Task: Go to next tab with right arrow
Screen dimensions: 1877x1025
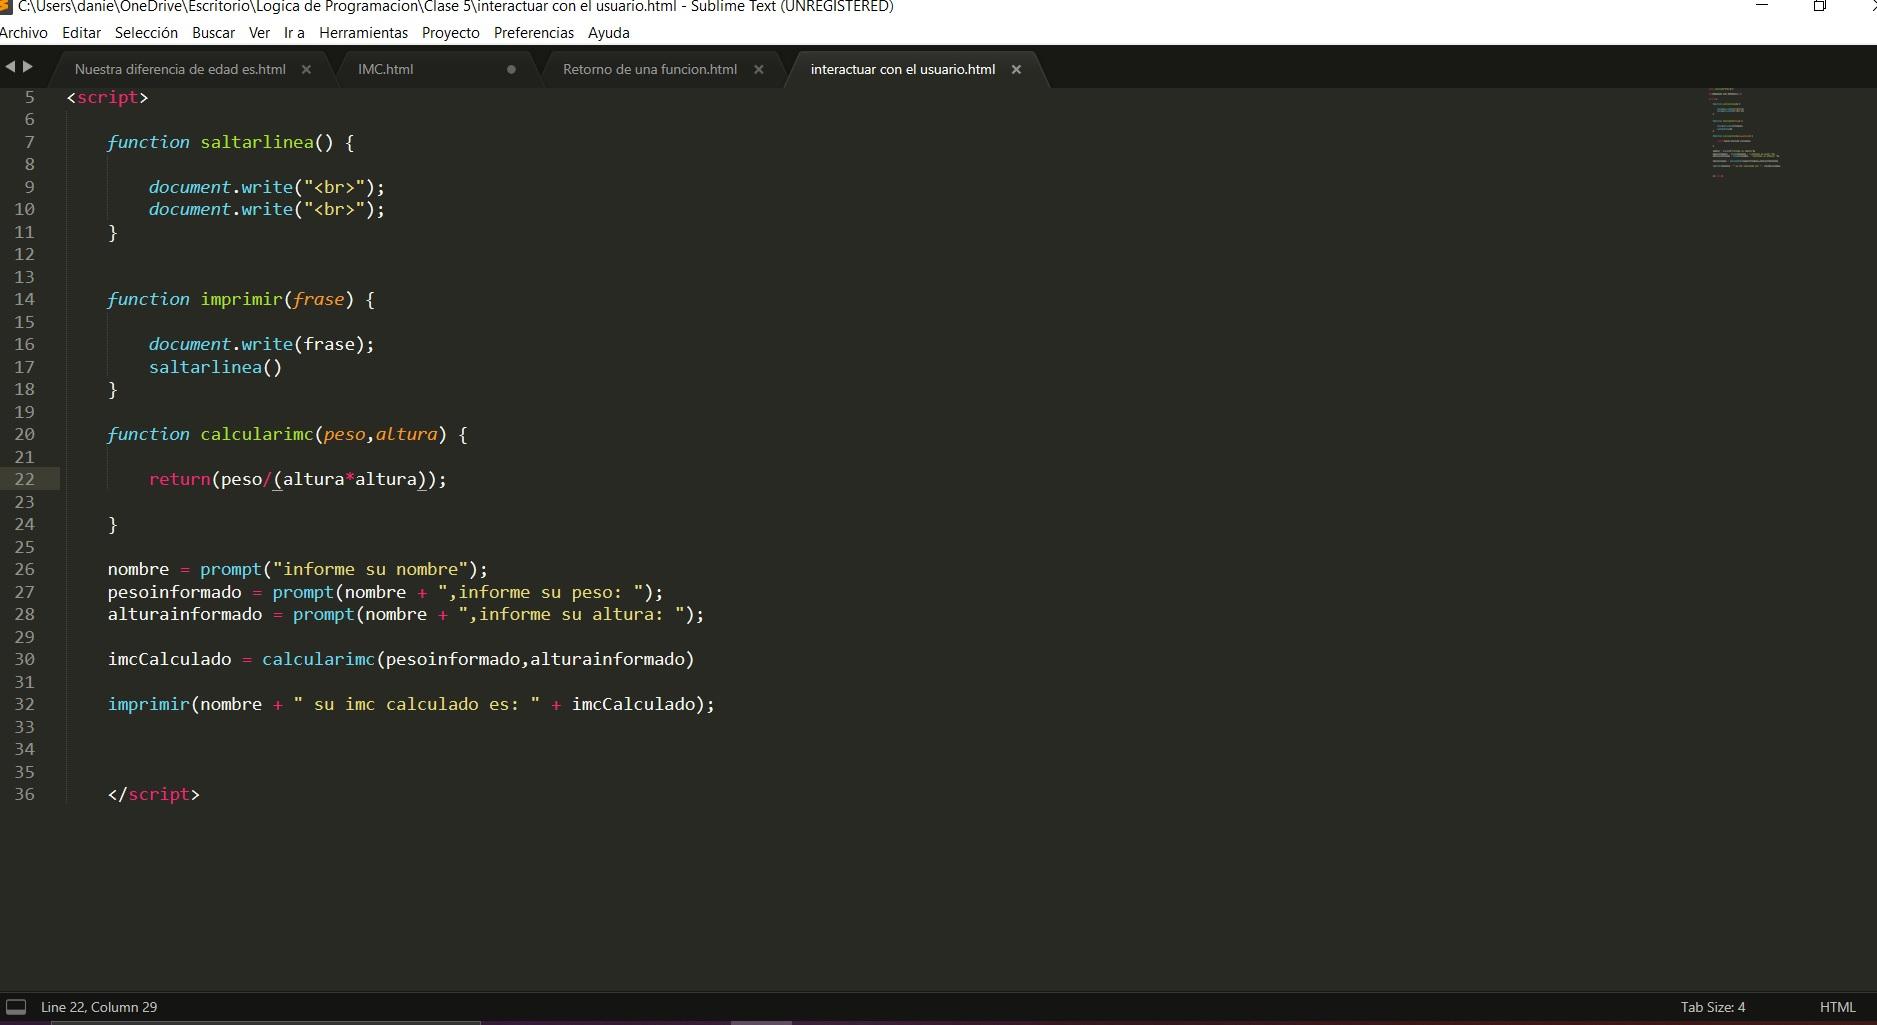Action: [28, 67]
